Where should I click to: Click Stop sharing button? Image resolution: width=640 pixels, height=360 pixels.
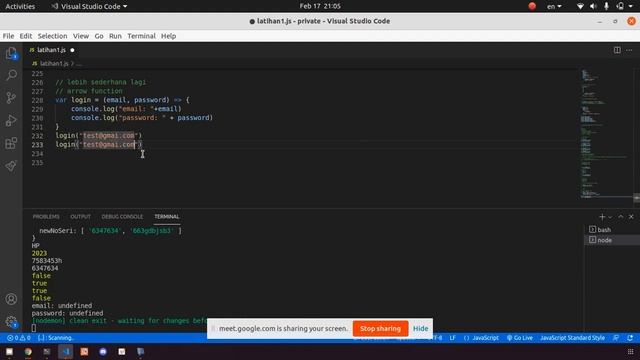point(380,329)
